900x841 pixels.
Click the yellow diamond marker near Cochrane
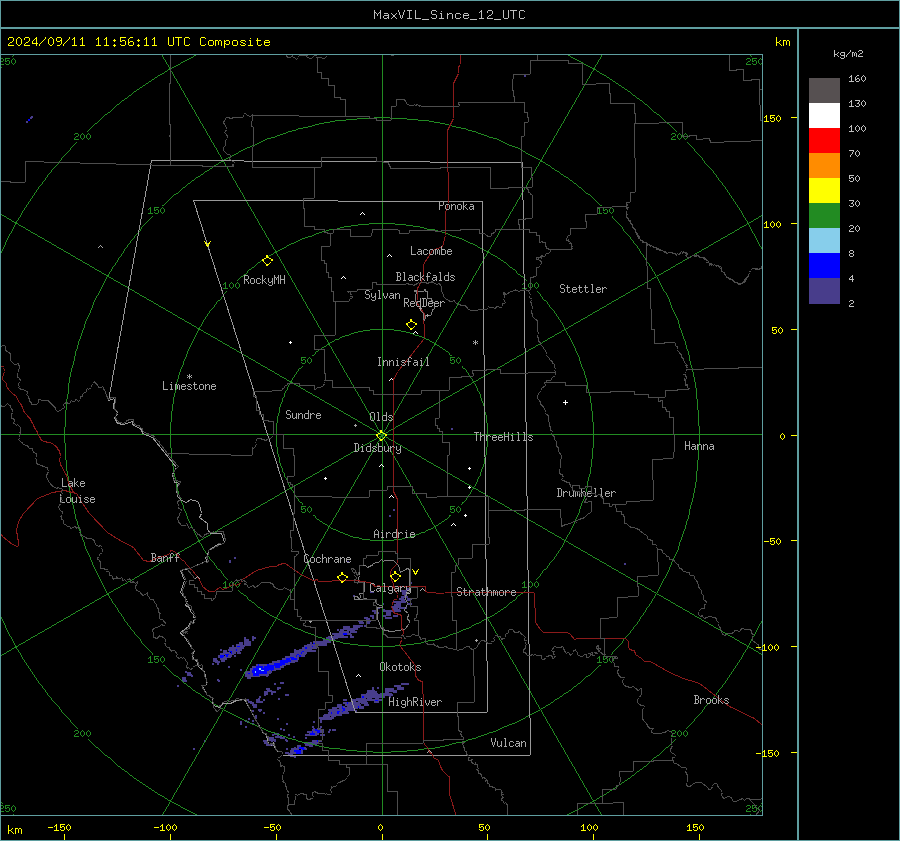pos(343,578)
